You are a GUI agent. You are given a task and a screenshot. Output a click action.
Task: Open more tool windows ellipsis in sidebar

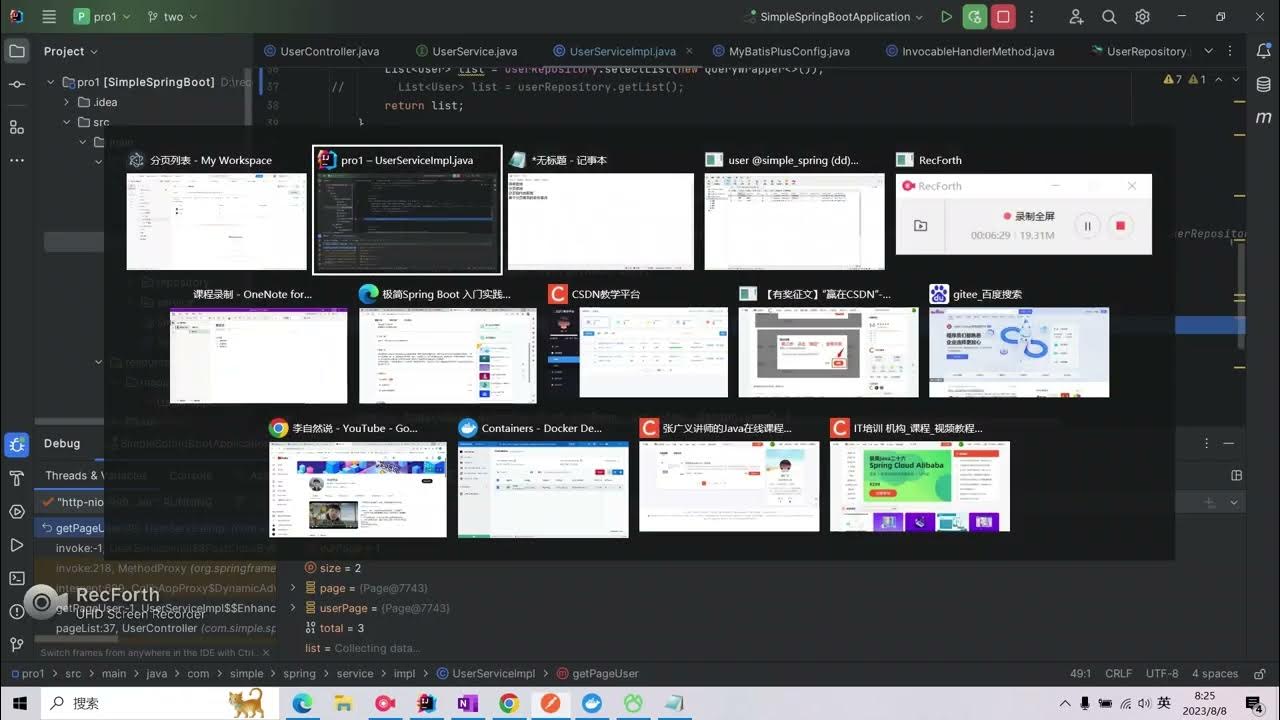click(x=17, y=160)
